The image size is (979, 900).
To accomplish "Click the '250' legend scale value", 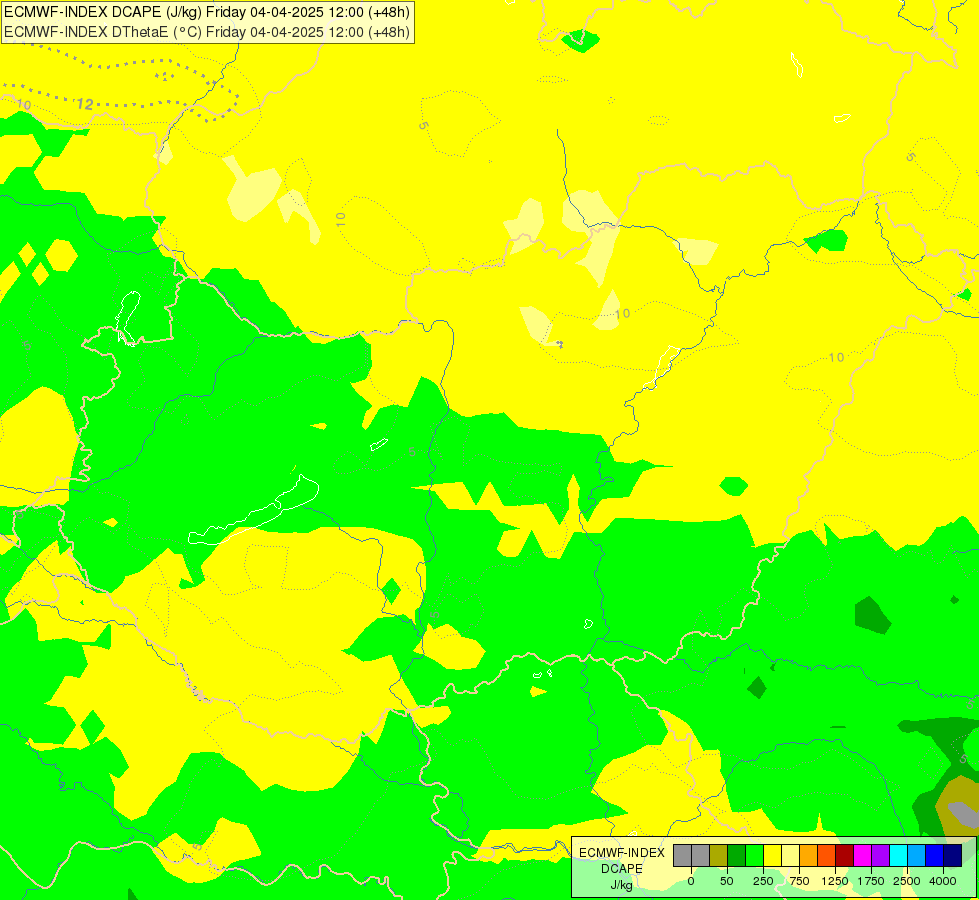I will 763,881.
